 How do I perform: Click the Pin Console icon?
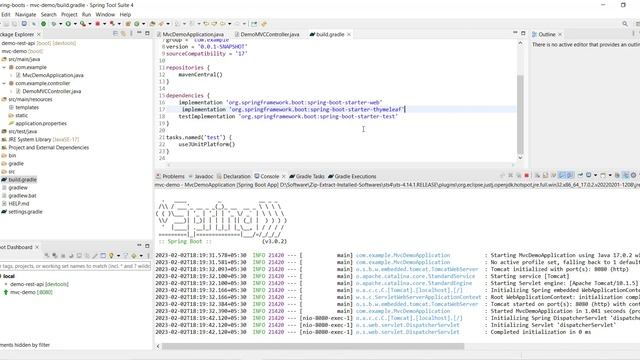click(x=580, y=176)
